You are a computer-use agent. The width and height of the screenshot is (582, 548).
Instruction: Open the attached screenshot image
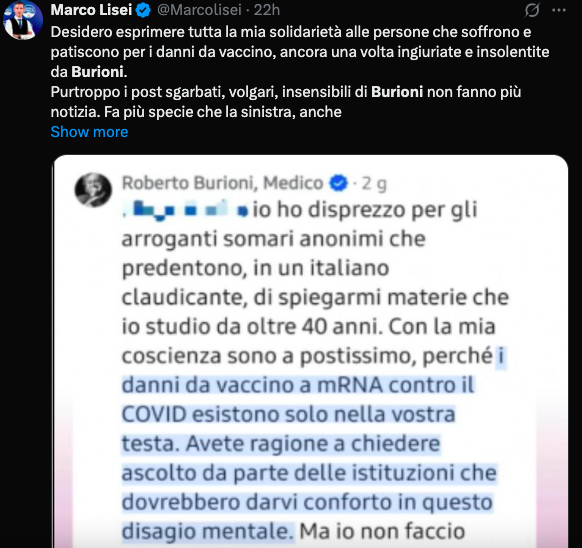(x=311, y=351)
